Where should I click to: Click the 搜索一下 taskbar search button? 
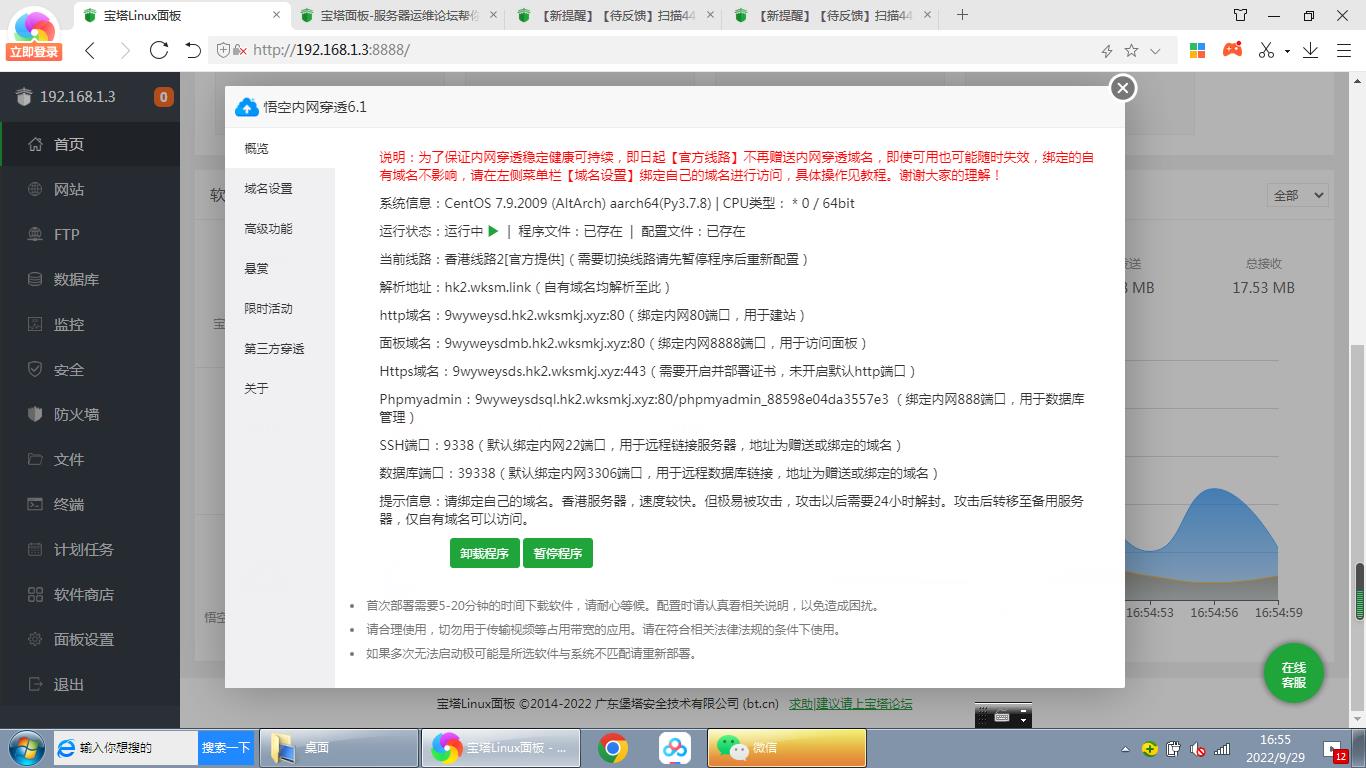pyautogui.click(x=226, y=747)
